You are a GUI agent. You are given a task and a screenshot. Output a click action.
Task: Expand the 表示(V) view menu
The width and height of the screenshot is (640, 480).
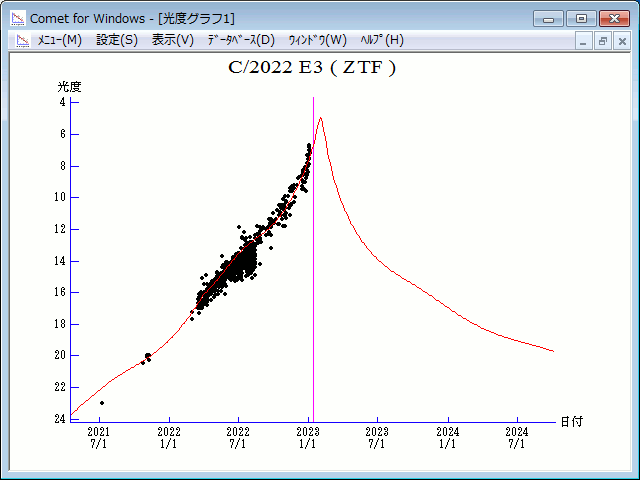pos(172,40)
